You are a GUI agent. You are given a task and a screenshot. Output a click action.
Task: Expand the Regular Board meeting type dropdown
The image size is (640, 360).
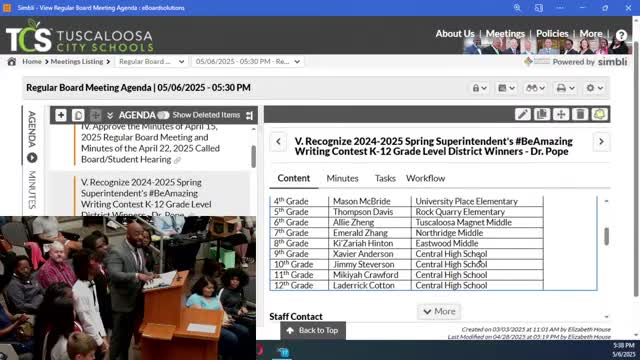[x=151, y=62]
